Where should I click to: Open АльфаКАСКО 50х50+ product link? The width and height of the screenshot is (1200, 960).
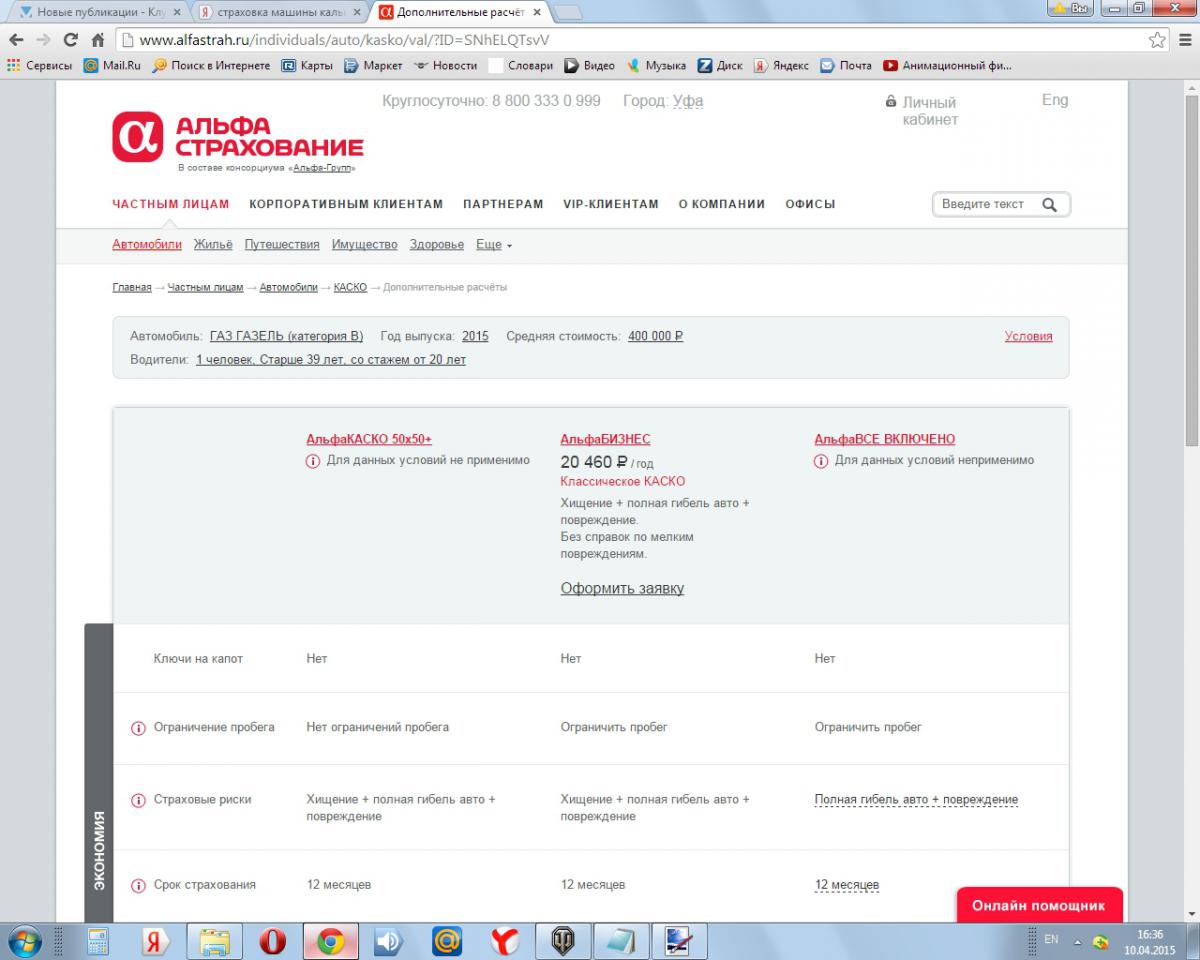point(369,439)
